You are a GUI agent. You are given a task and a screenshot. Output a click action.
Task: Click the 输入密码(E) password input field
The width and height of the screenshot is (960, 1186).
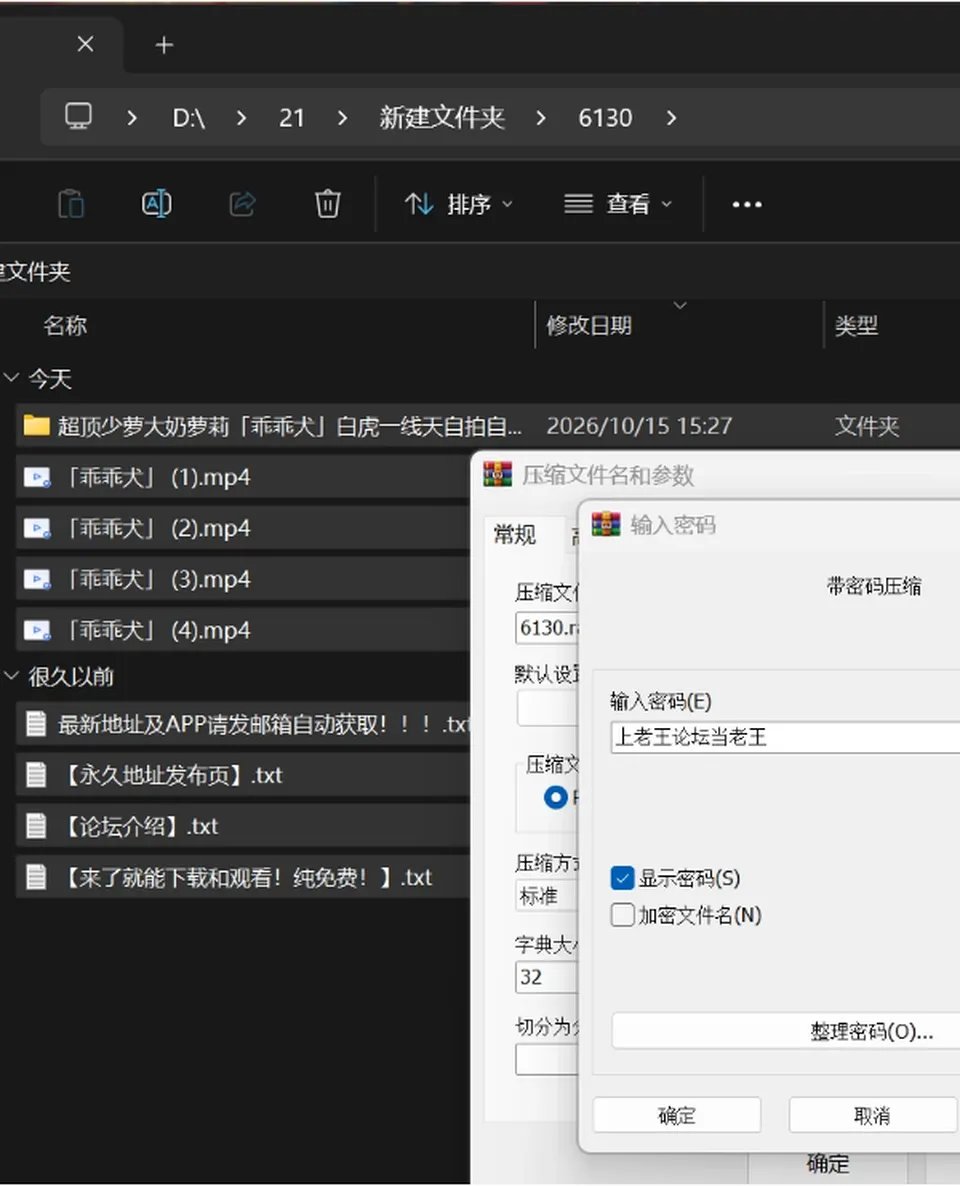pos(784,737)
